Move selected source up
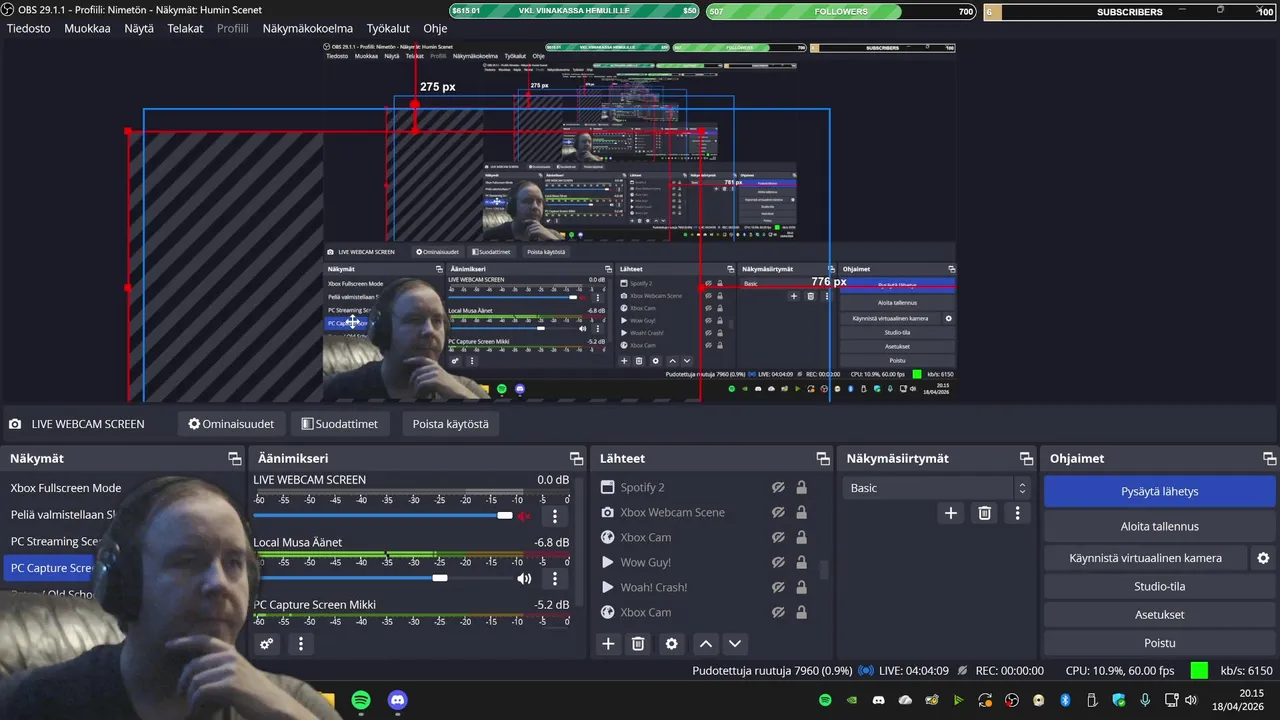 (x=706, y=644)
